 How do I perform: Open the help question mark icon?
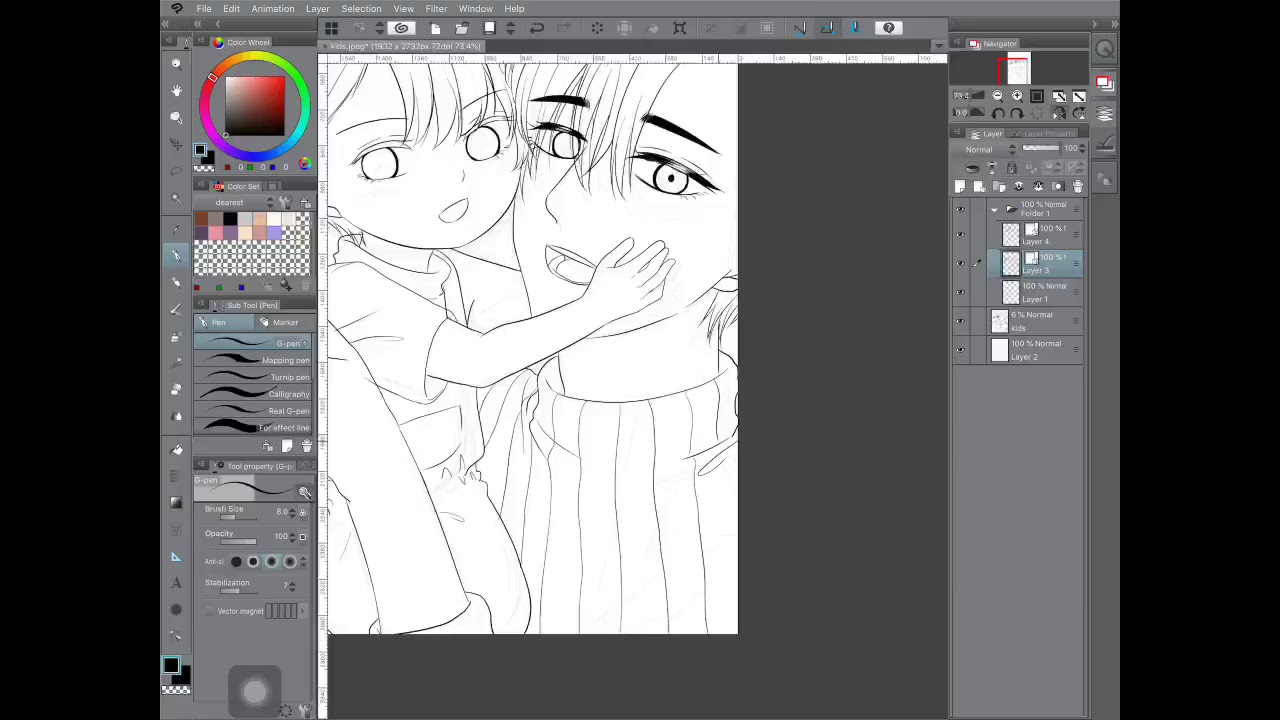point(889,28)
